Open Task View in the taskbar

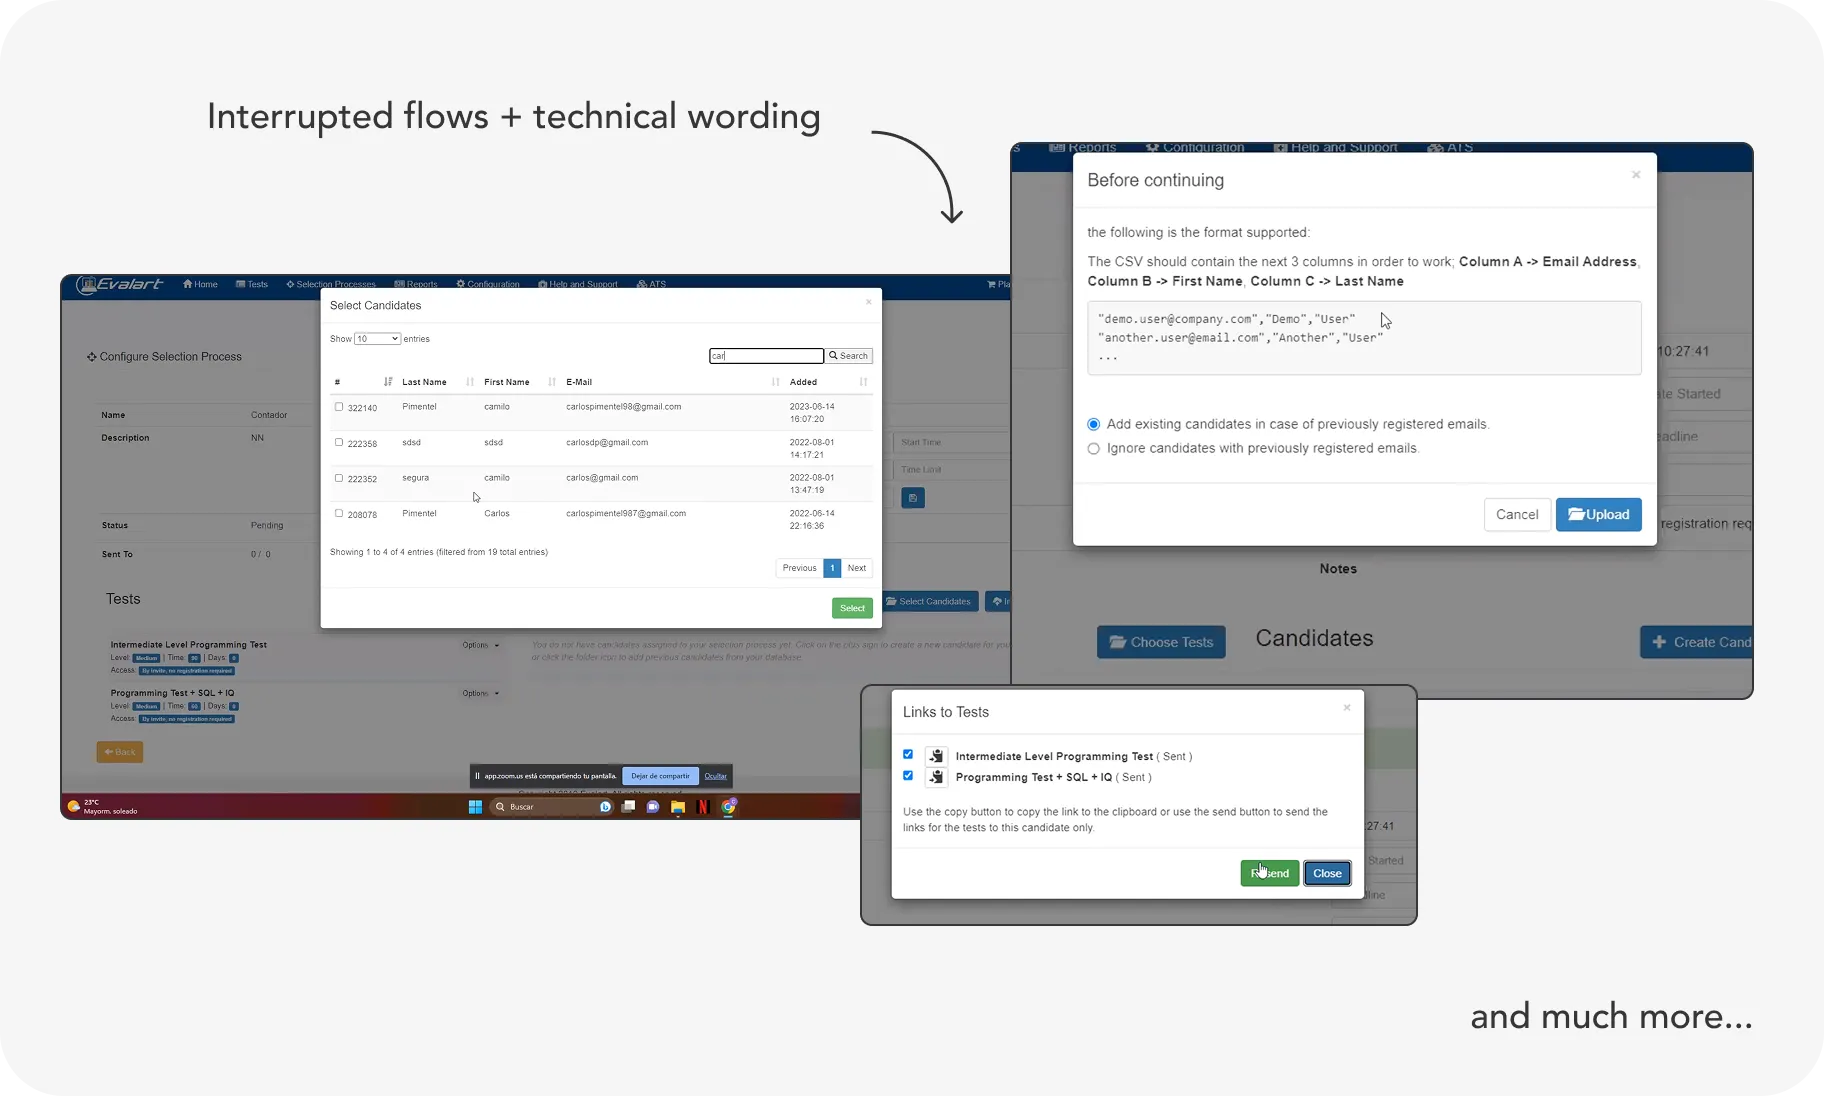tap(628, 807)
